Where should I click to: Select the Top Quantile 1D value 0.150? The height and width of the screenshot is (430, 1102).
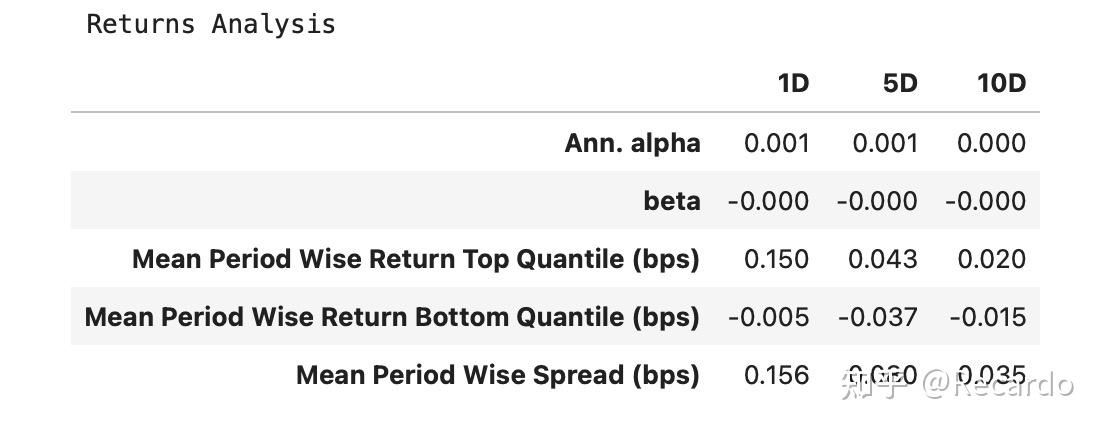pos(776,259)
